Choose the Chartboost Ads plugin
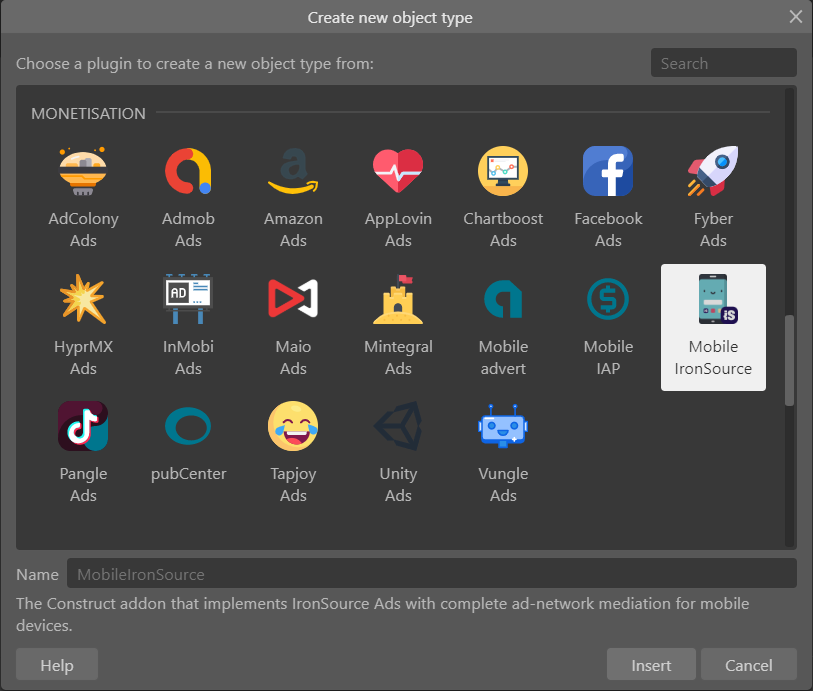The height and width of the screenshot is (691, 813). pos(503,198)
